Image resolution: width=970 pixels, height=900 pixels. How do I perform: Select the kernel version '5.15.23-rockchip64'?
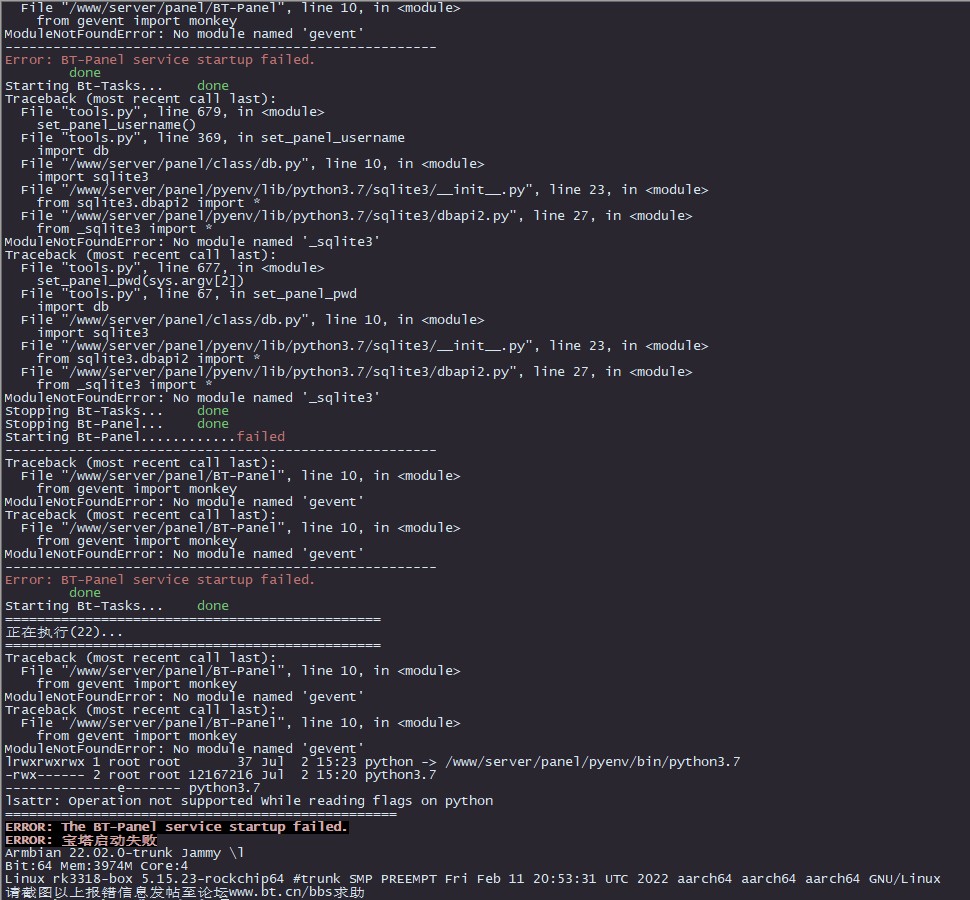212,879
